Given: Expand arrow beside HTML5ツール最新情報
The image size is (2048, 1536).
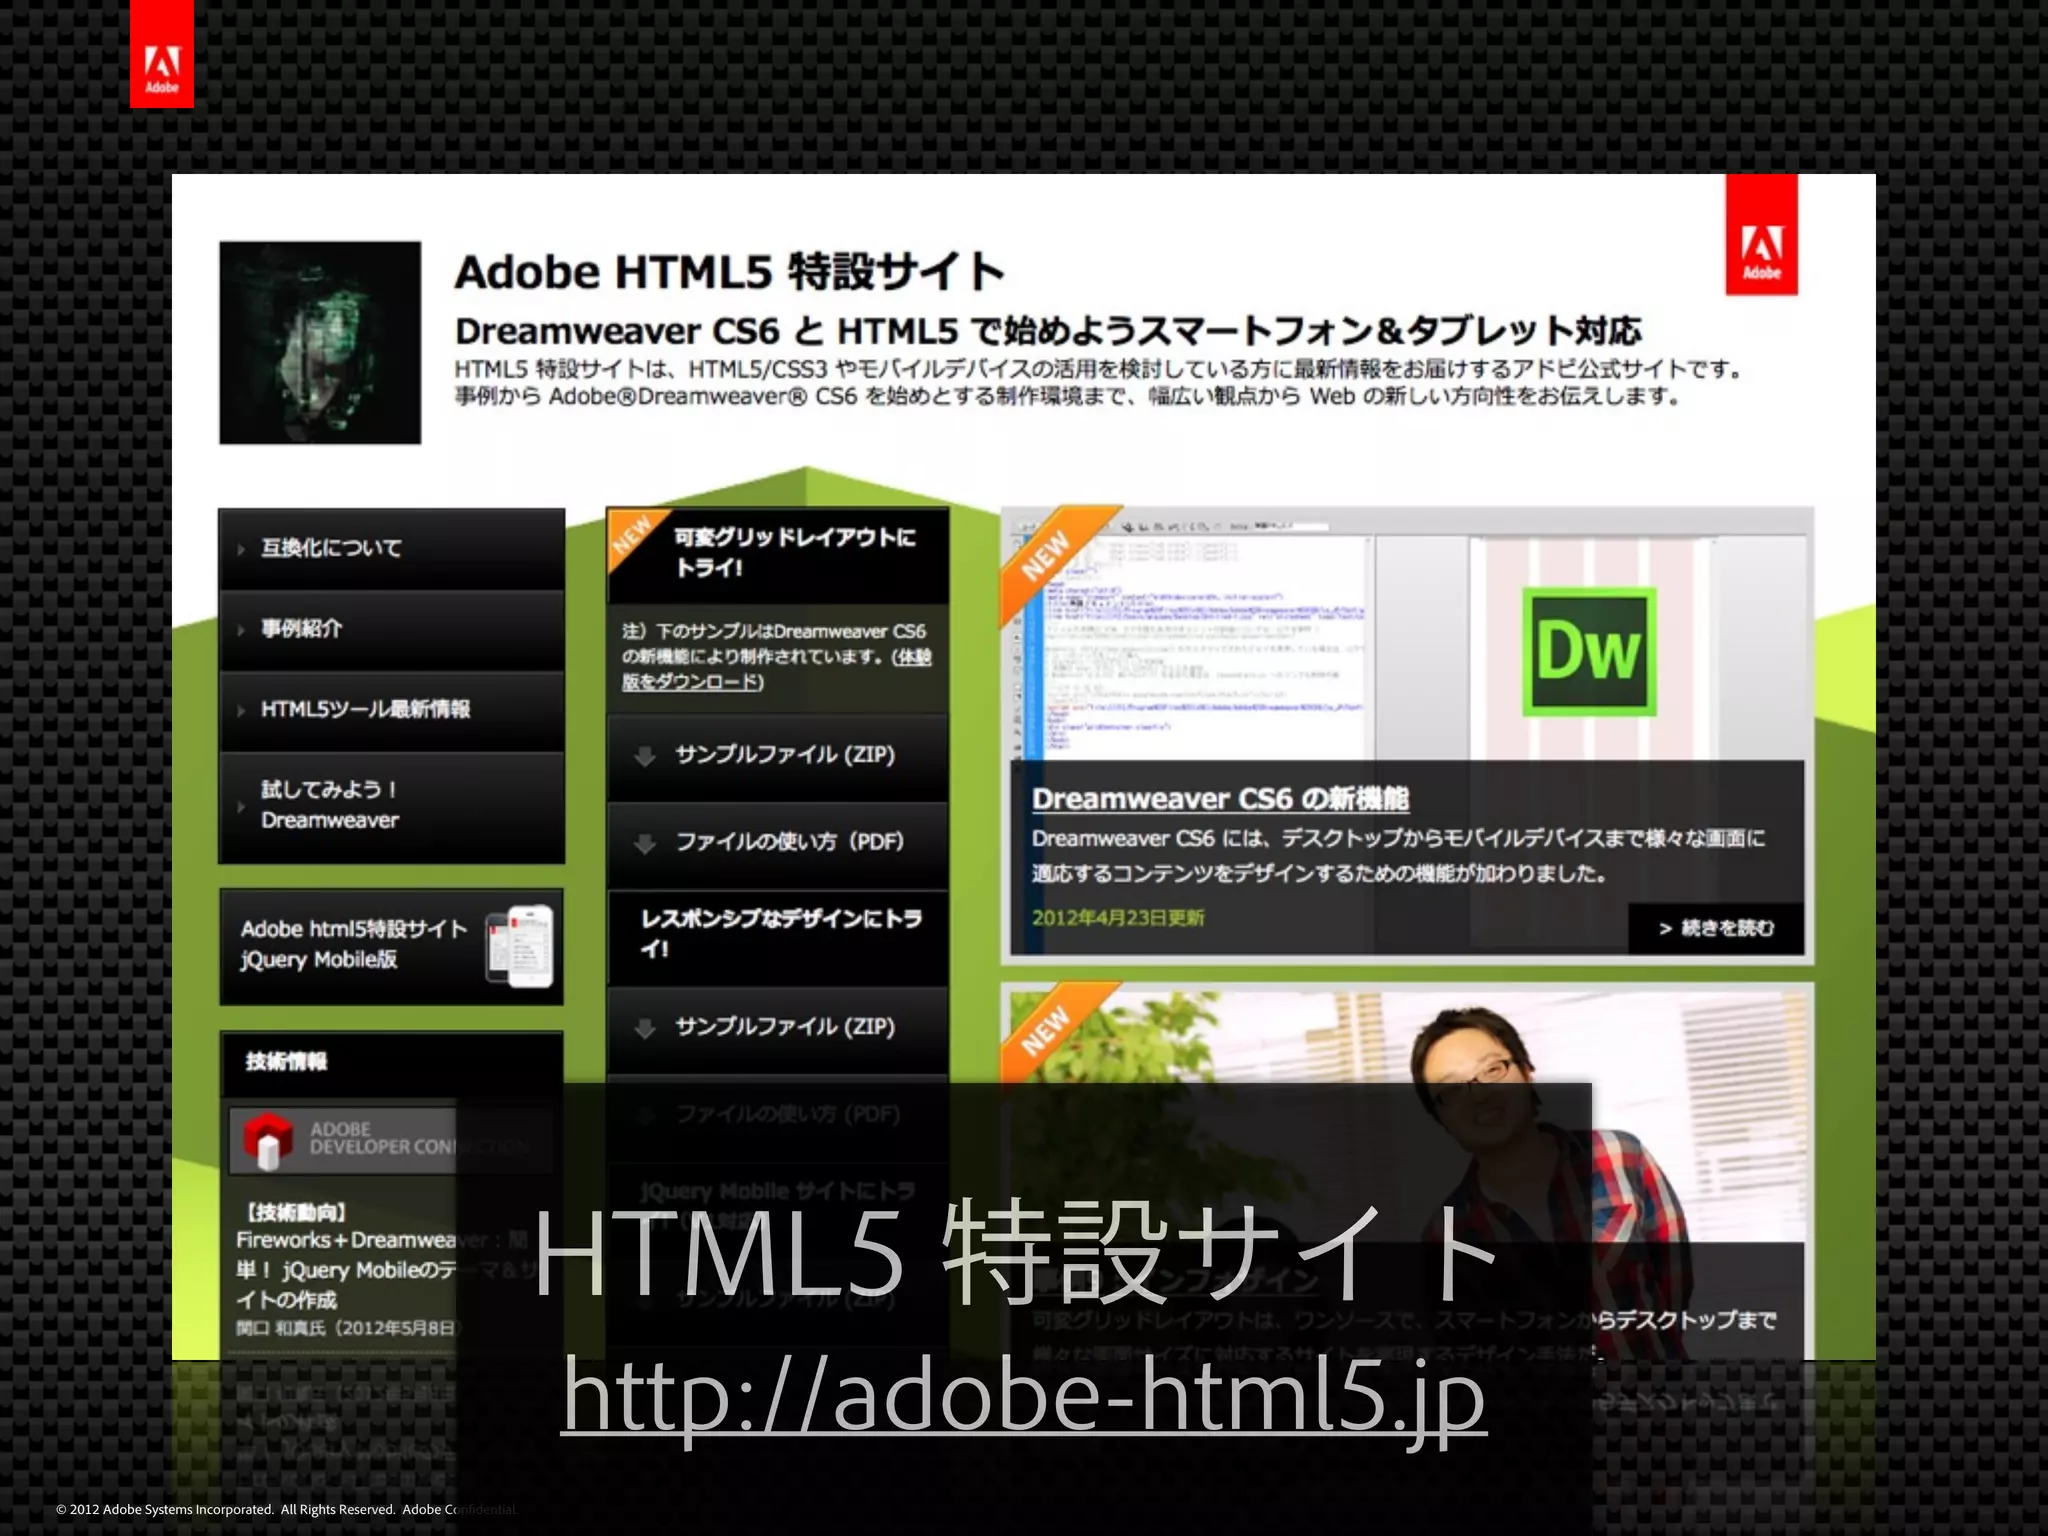Looking at the screenshot, I should pos(241,711).
